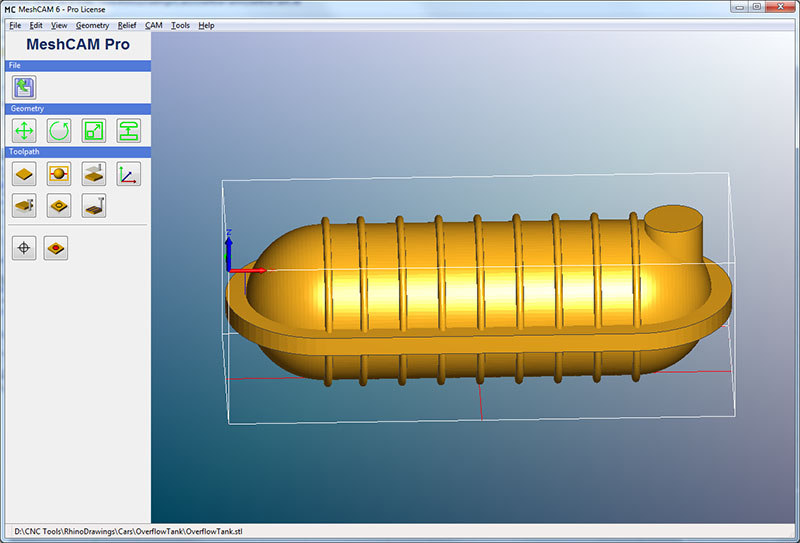This screenshot has height=543, width=800.
Task: Open the define stock flat block icon
Action: point(24,174)
